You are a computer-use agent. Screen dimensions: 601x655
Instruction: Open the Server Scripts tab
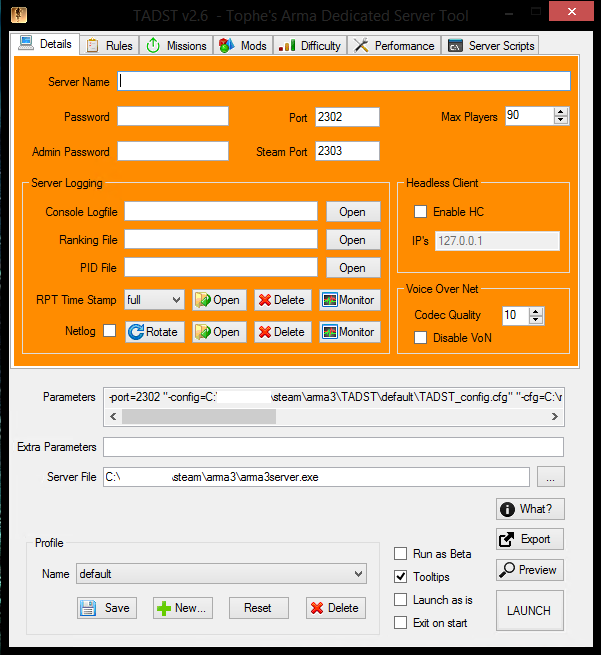point(490,46)
